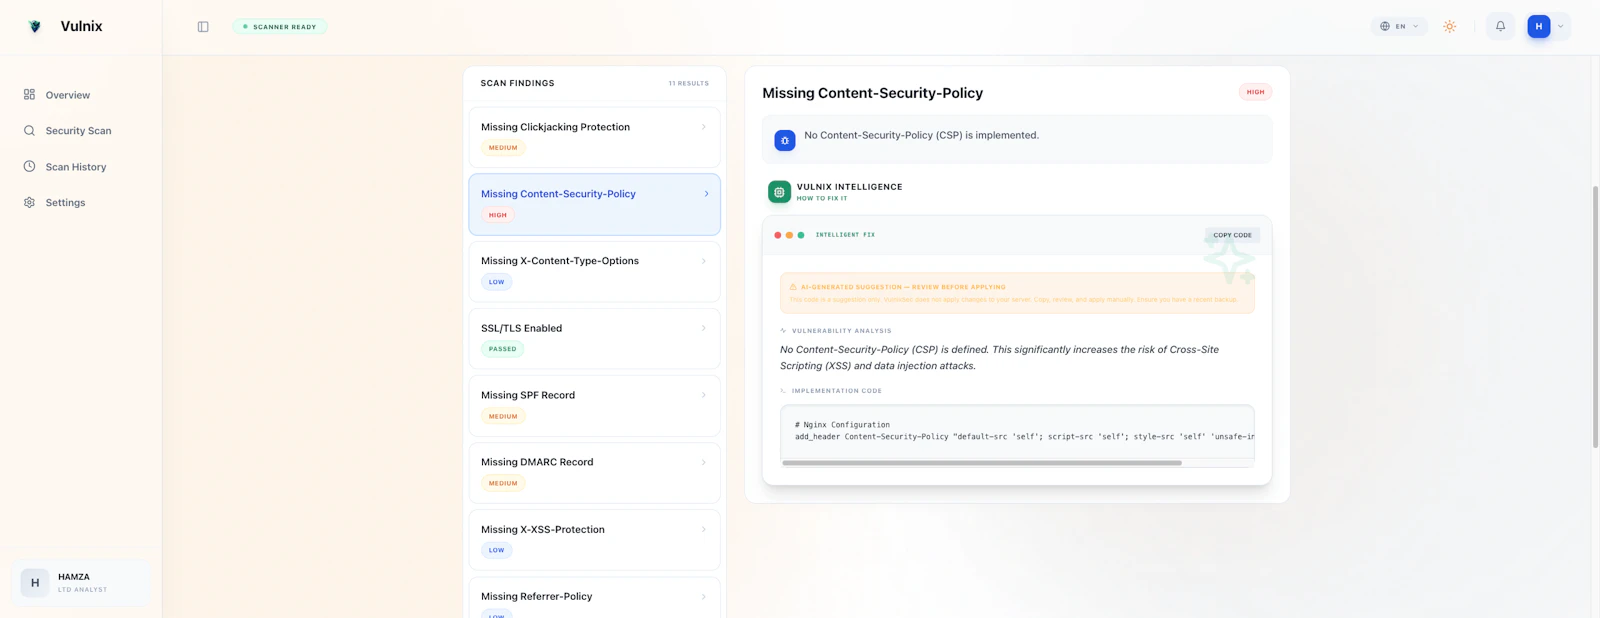Expand Missing Referrer-Policy chevron
The height and width of the screenshot is (618, 1600).
coord(704,597)
